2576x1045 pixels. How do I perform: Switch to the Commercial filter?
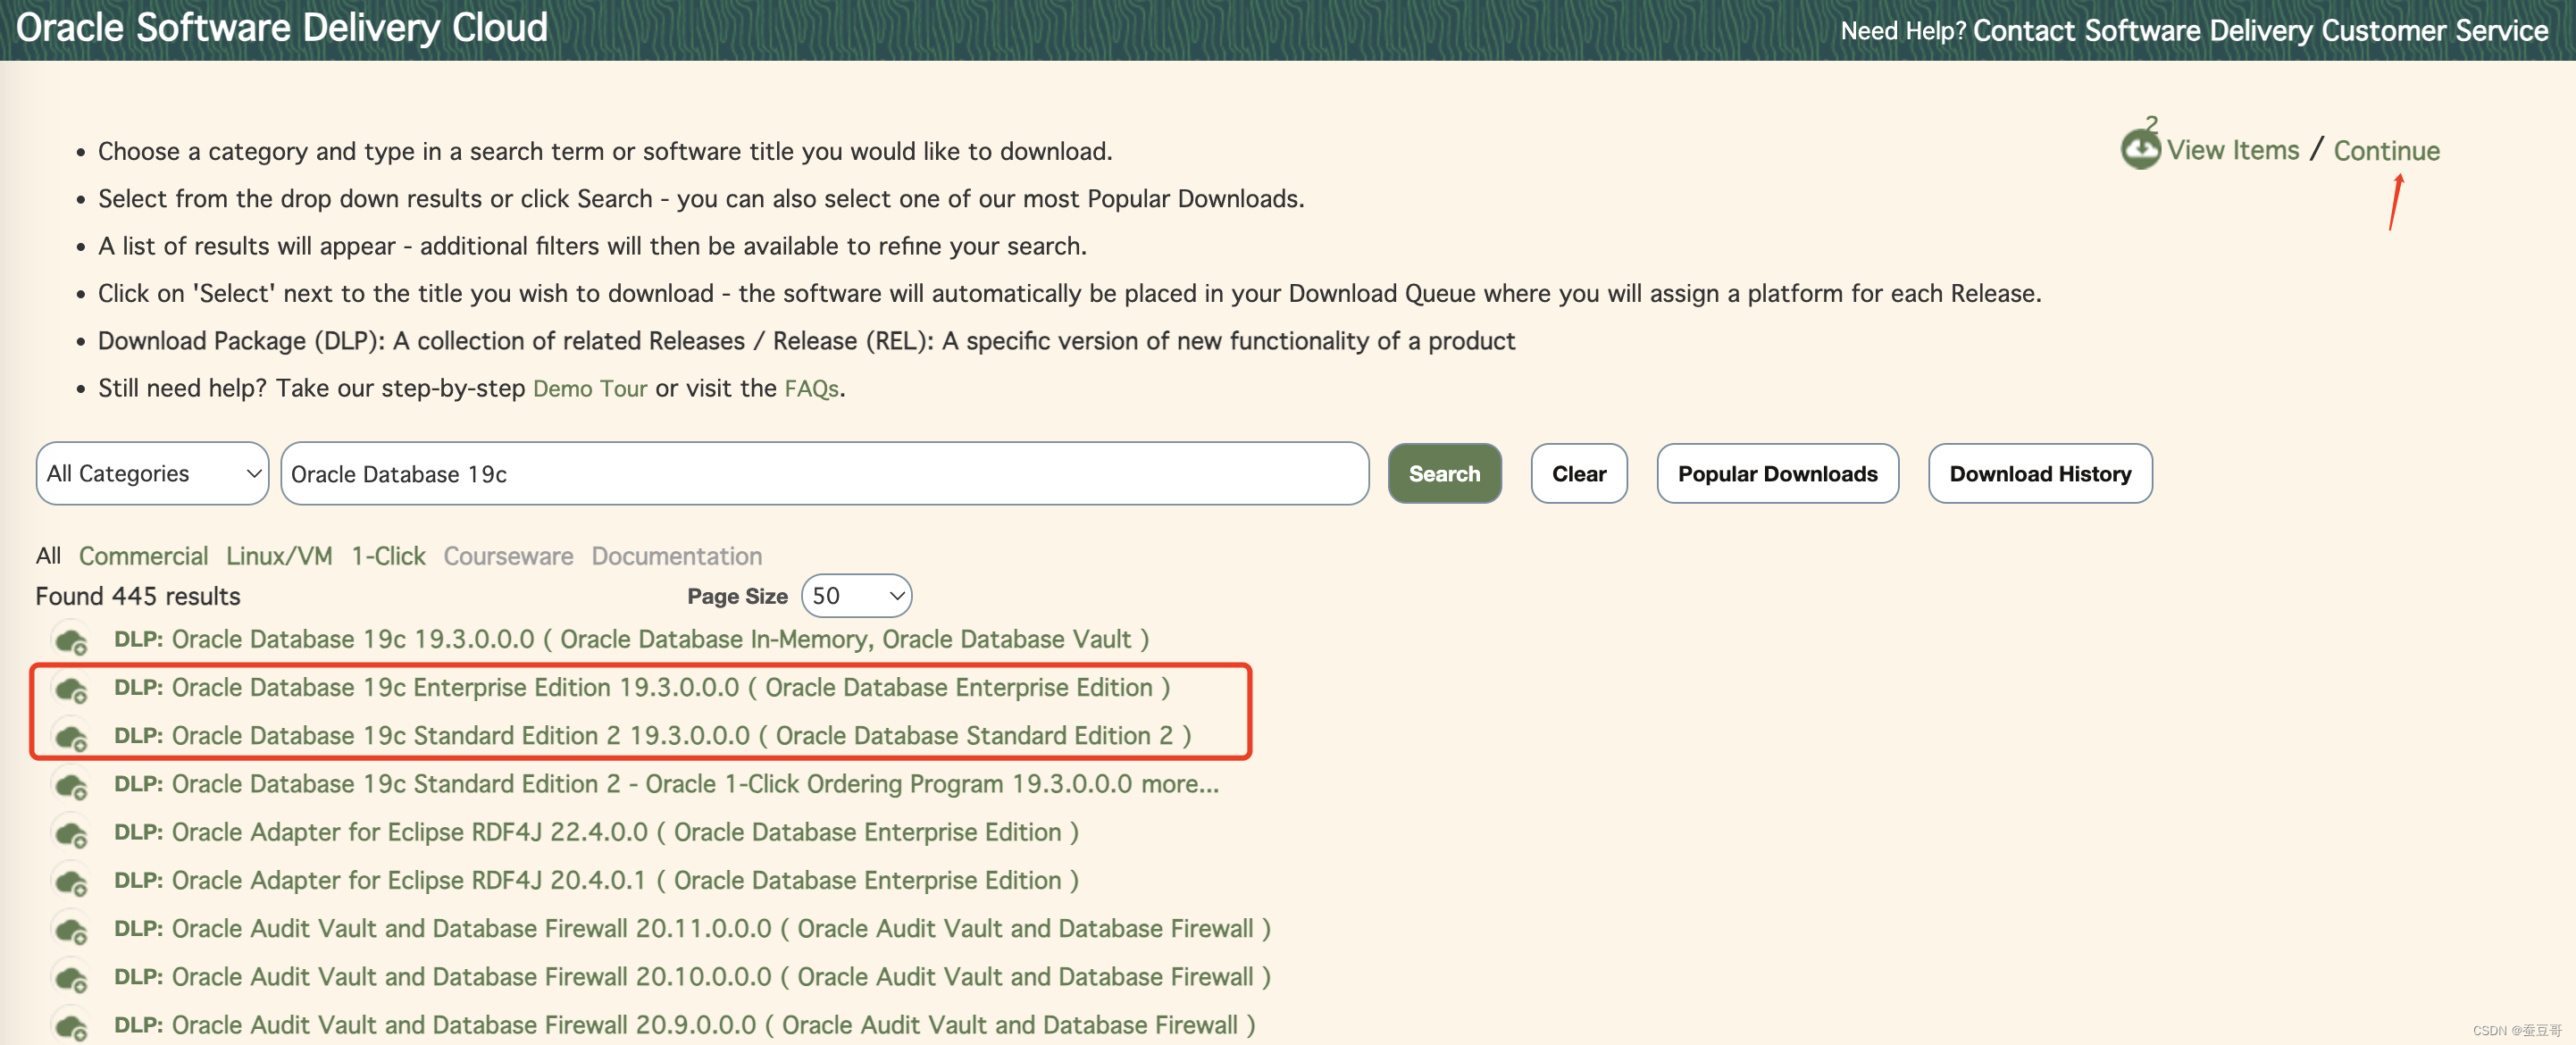(x=143, y=556)
